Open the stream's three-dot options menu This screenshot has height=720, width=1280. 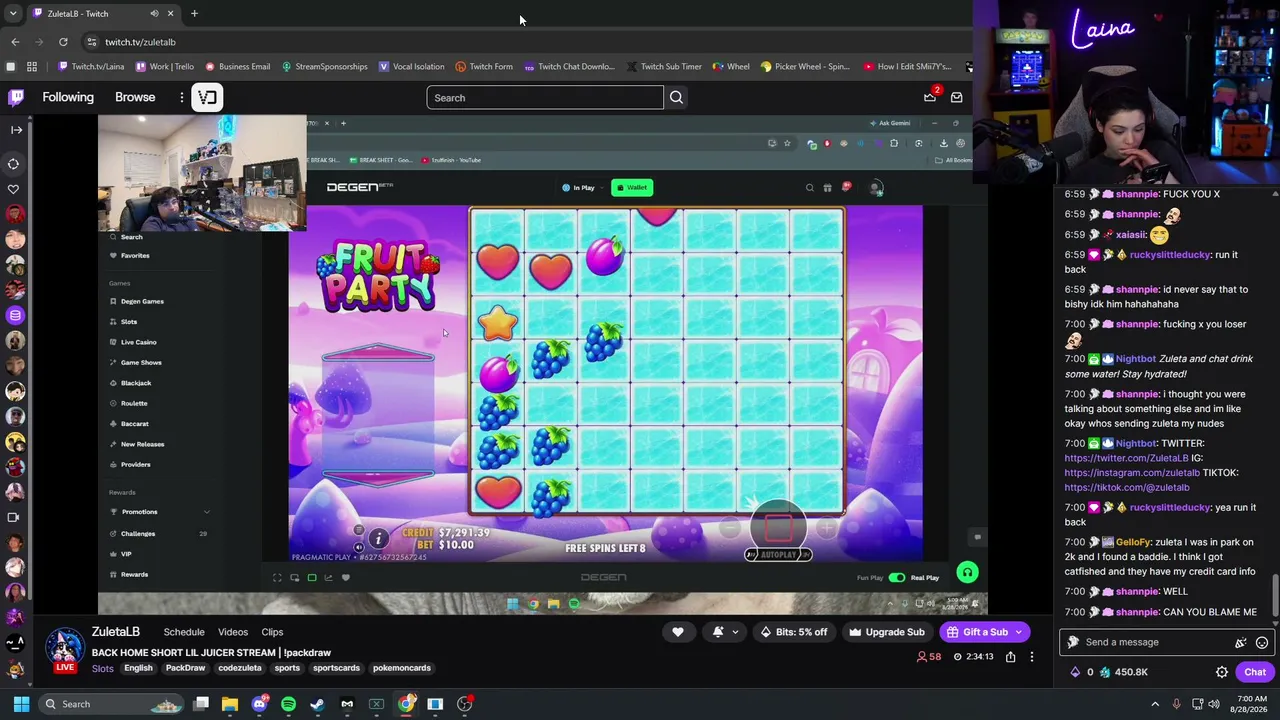[x=1032, y=657]
